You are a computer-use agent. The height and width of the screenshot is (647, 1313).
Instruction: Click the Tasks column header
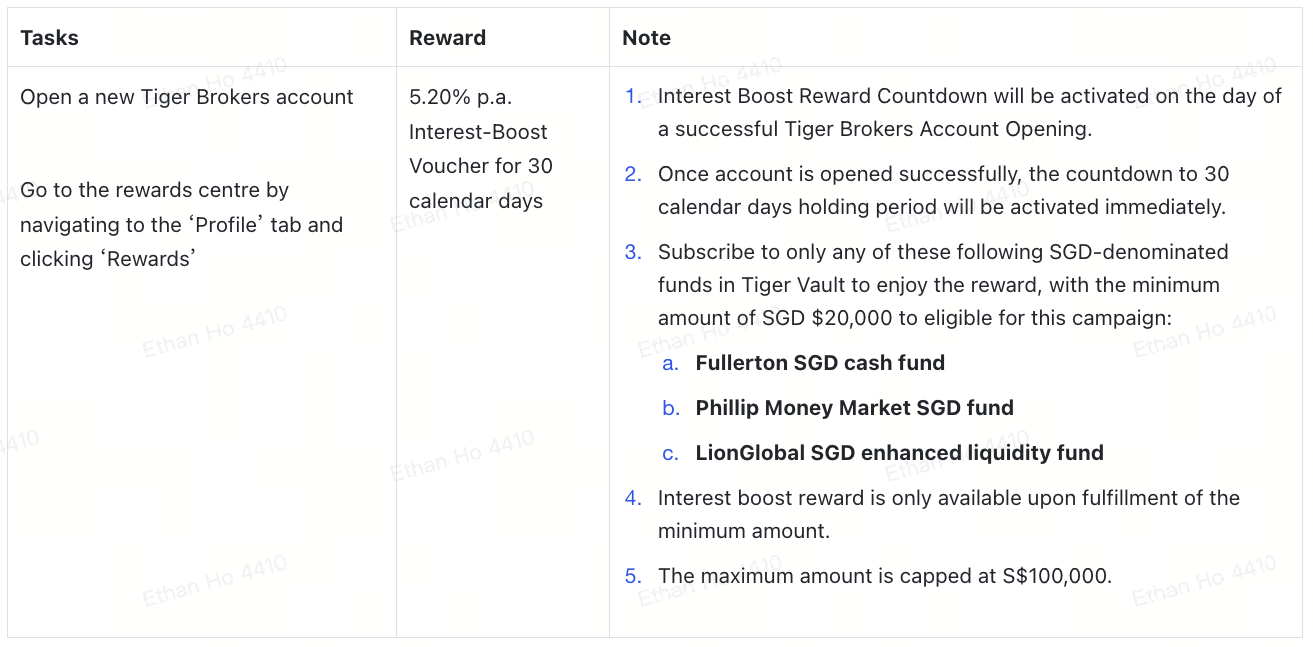point(49,38)
